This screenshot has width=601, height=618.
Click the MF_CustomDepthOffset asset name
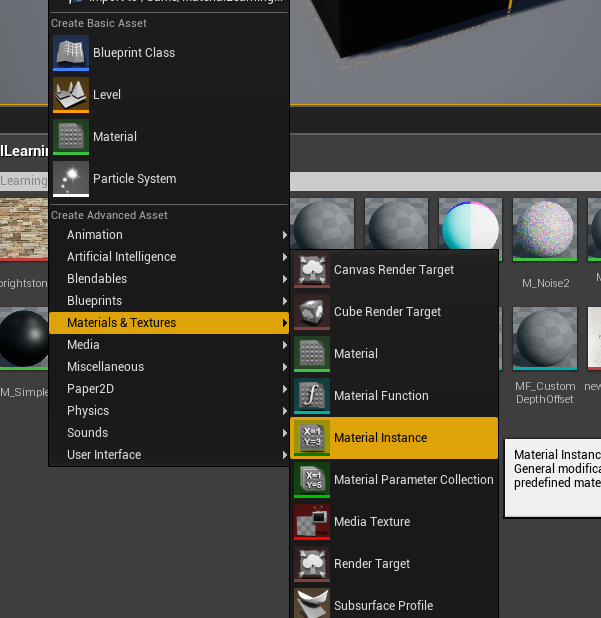545,393
